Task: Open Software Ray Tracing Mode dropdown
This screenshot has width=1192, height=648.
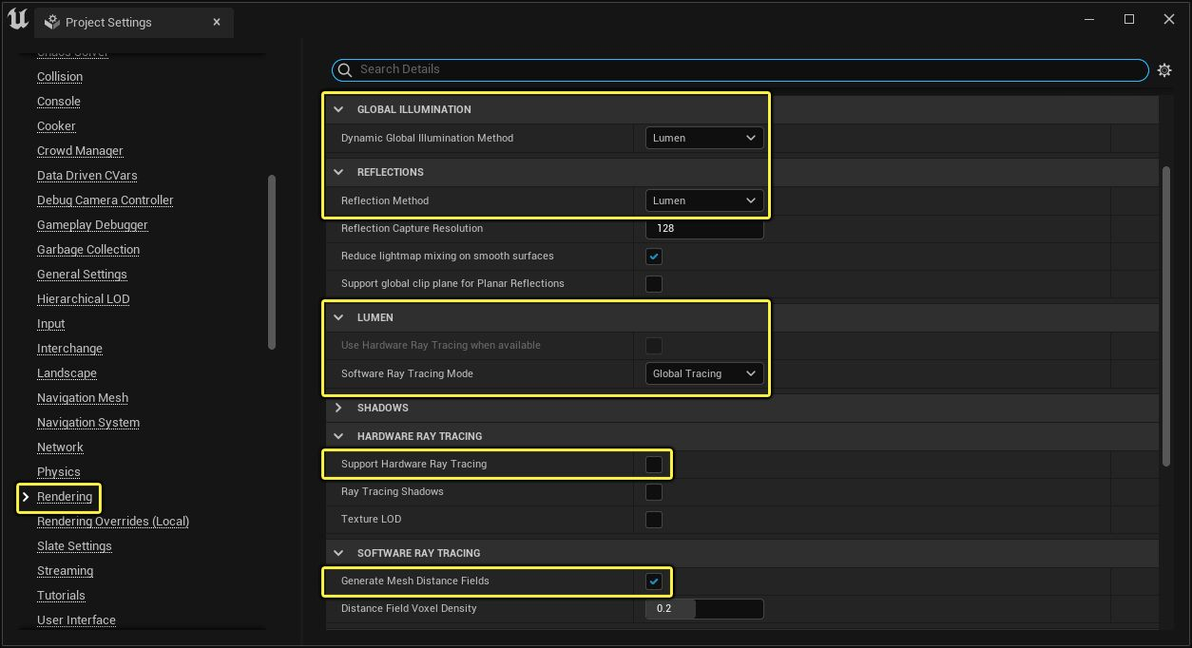Action: click(704, 374)
